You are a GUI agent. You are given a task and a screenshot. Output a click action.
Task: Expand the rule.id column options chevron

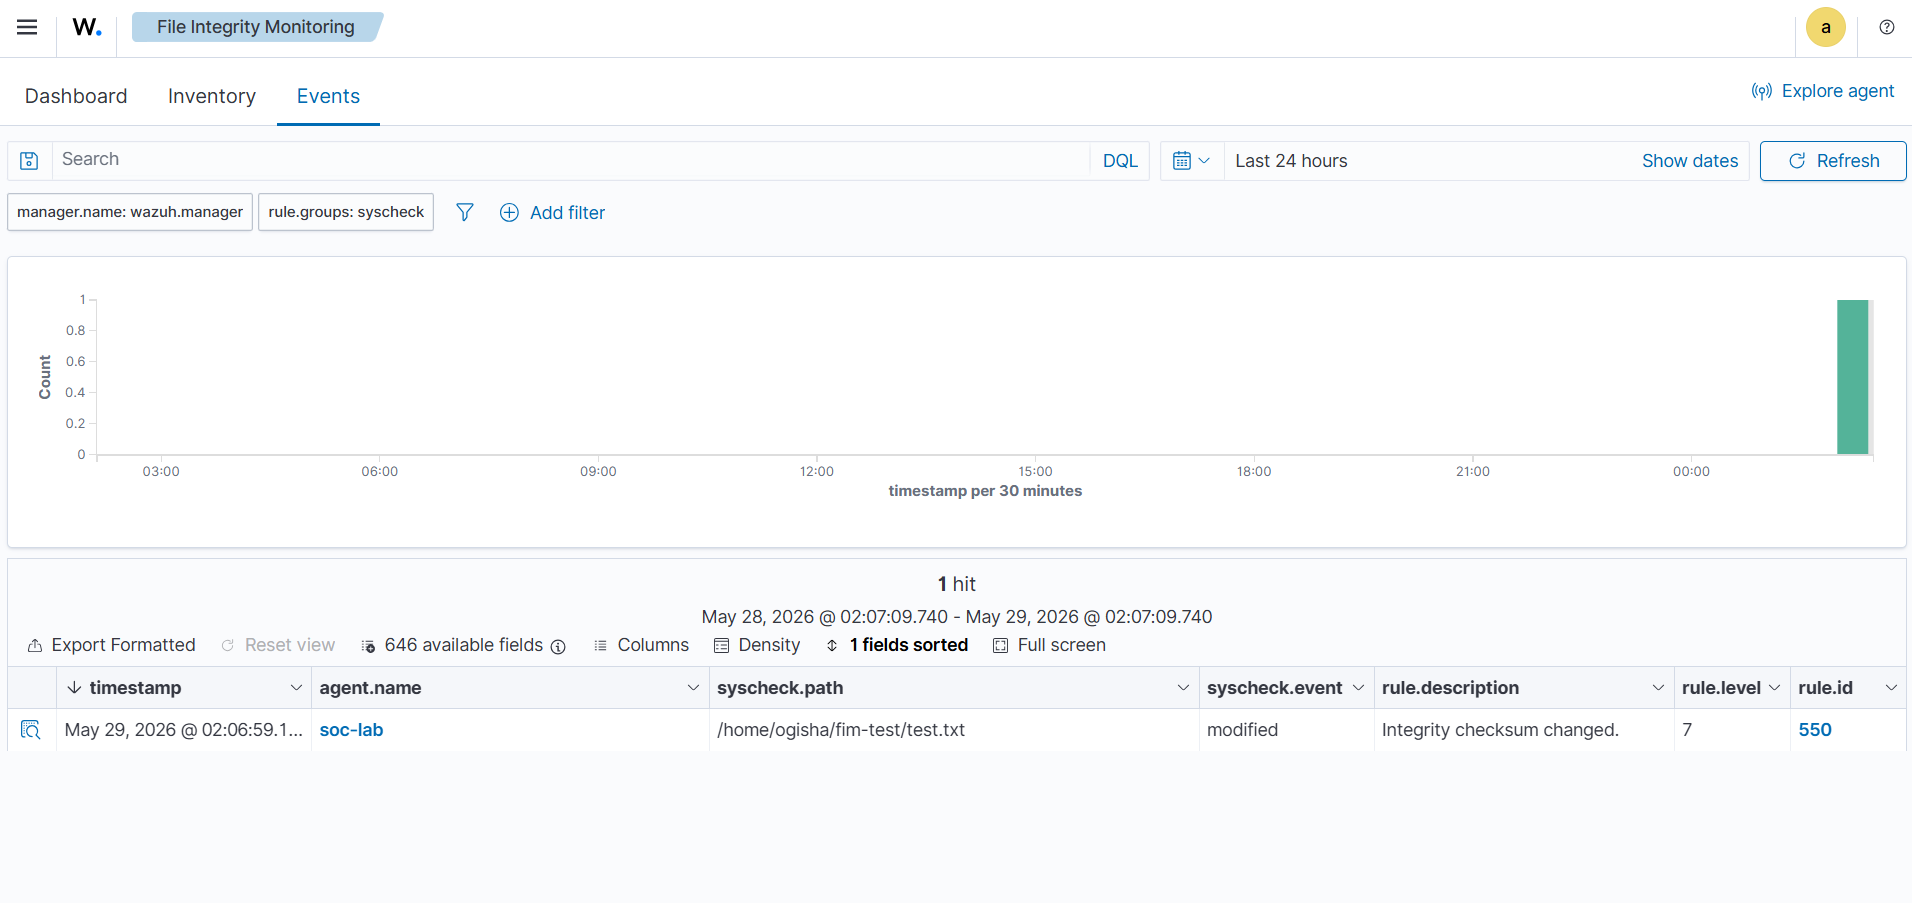tap(1891, 688)
